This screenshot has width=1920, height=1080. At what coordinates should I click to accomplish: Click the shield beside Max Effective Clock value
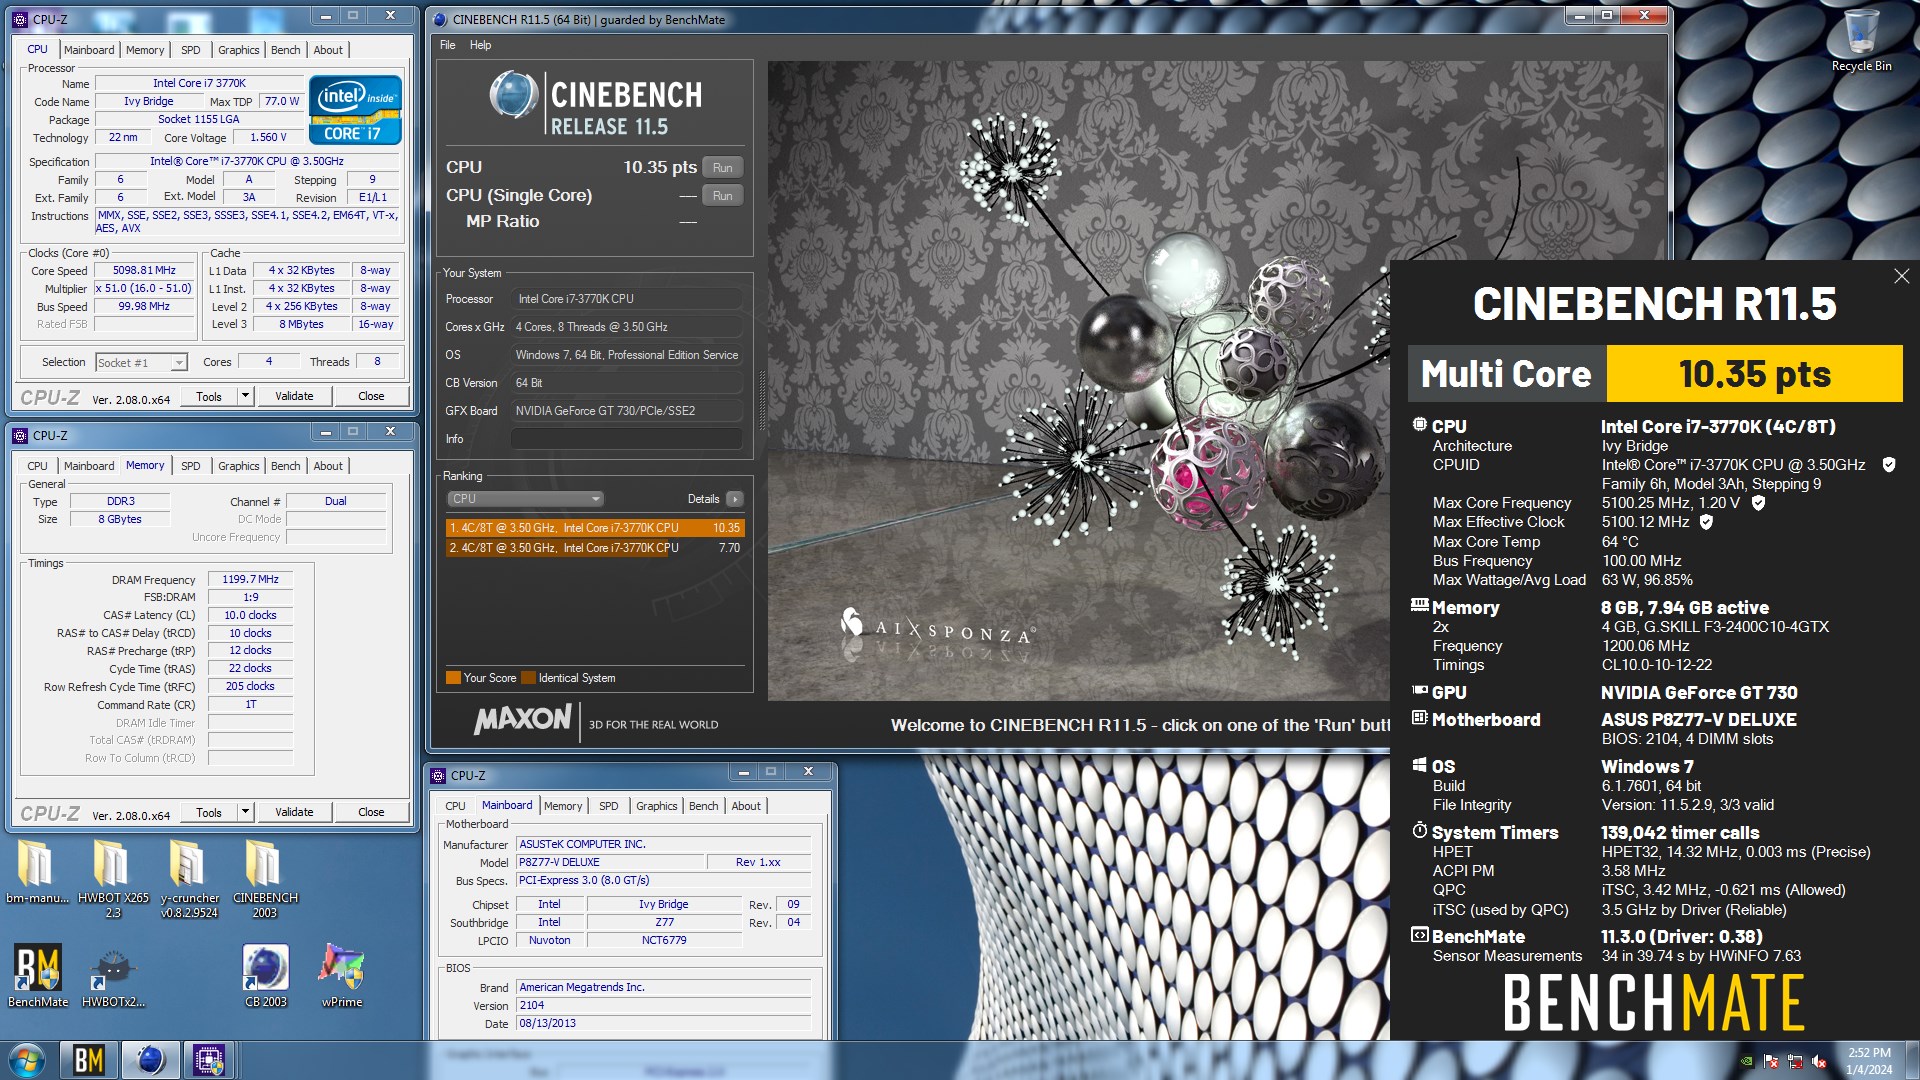(x=1706, y=522)
